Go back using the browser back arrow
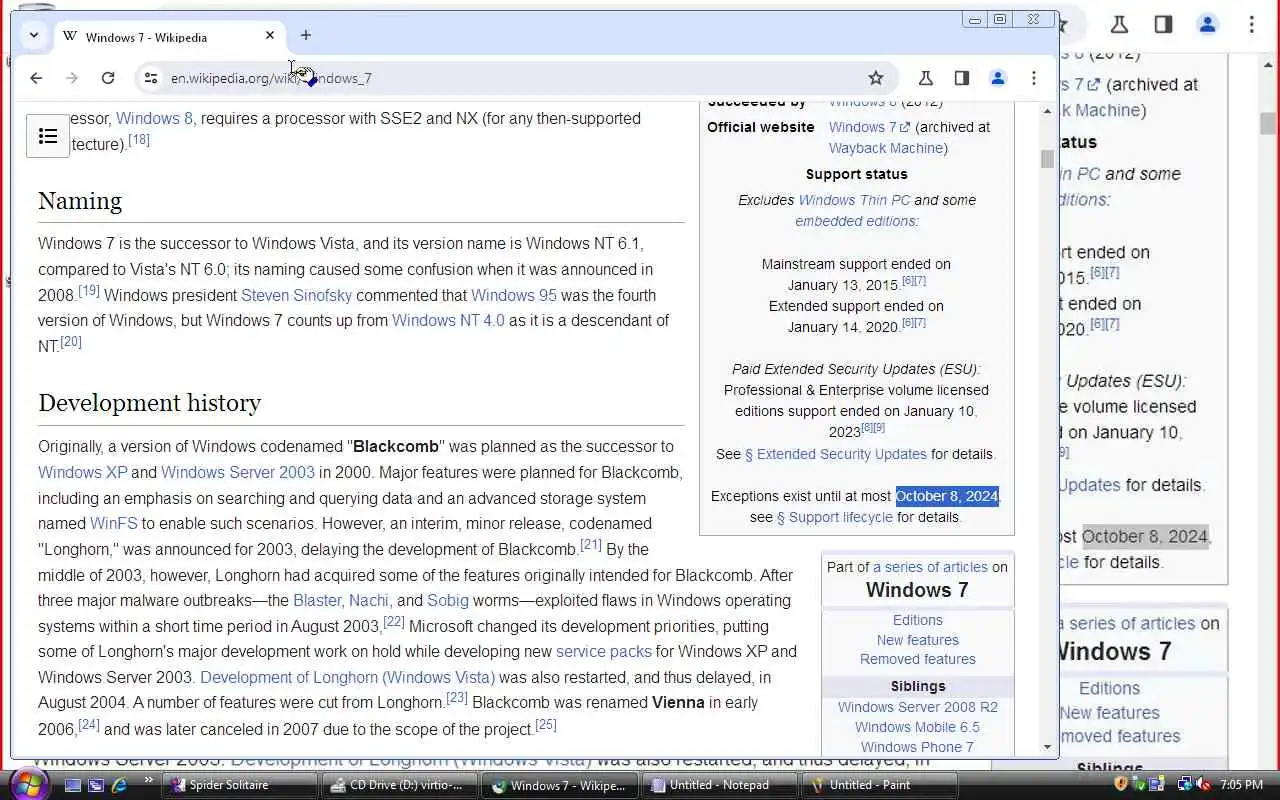This screenshot has width=1280, height=800. click(36, 78)
